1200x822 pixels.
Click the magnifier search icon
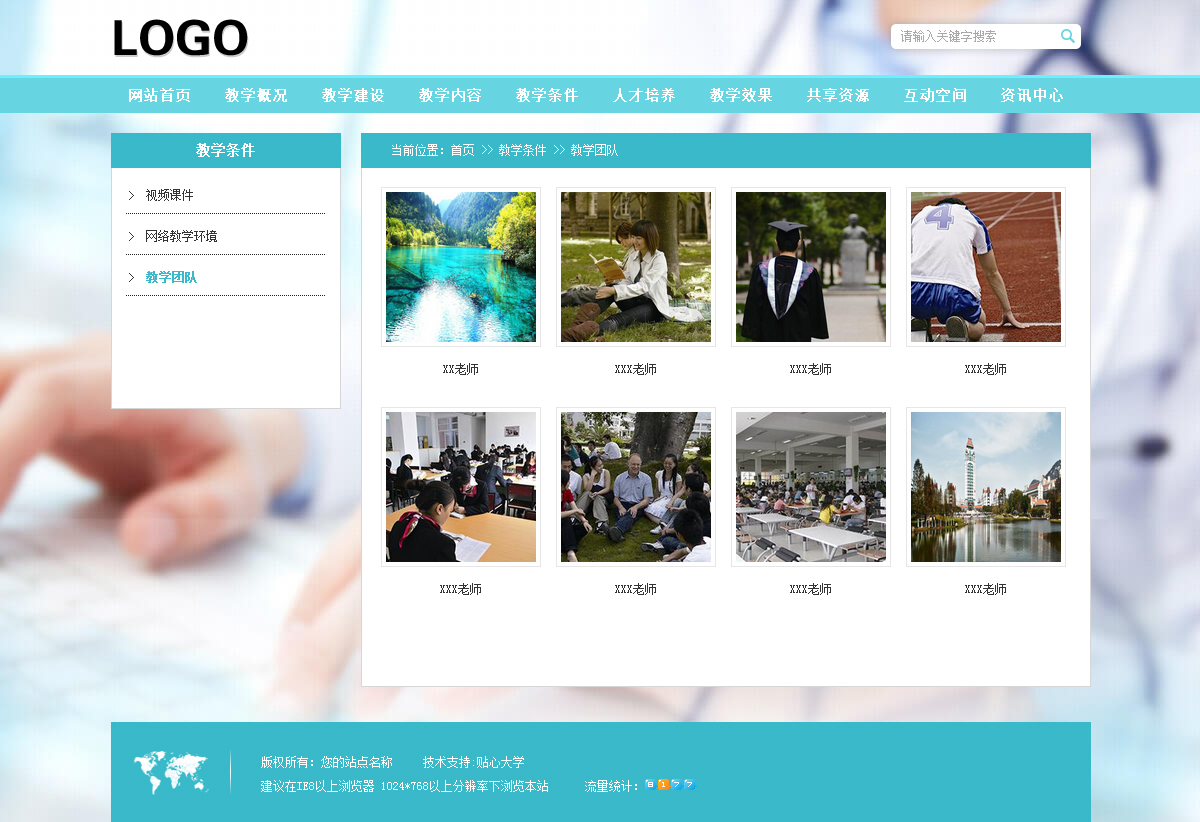click(x=1067, y=37)
